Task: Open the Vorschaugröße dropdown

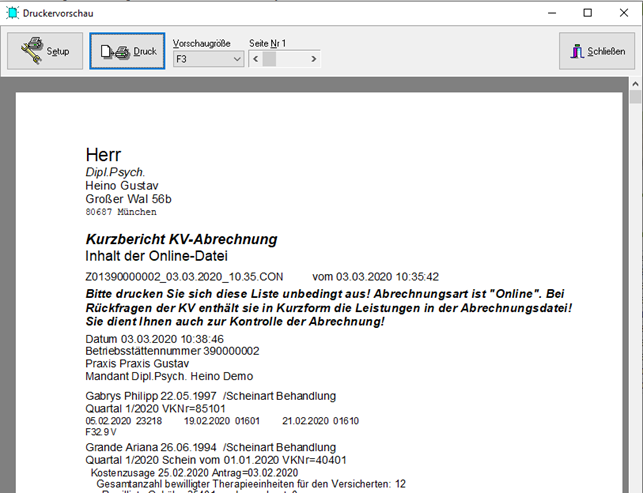Action: click(208, 59)
